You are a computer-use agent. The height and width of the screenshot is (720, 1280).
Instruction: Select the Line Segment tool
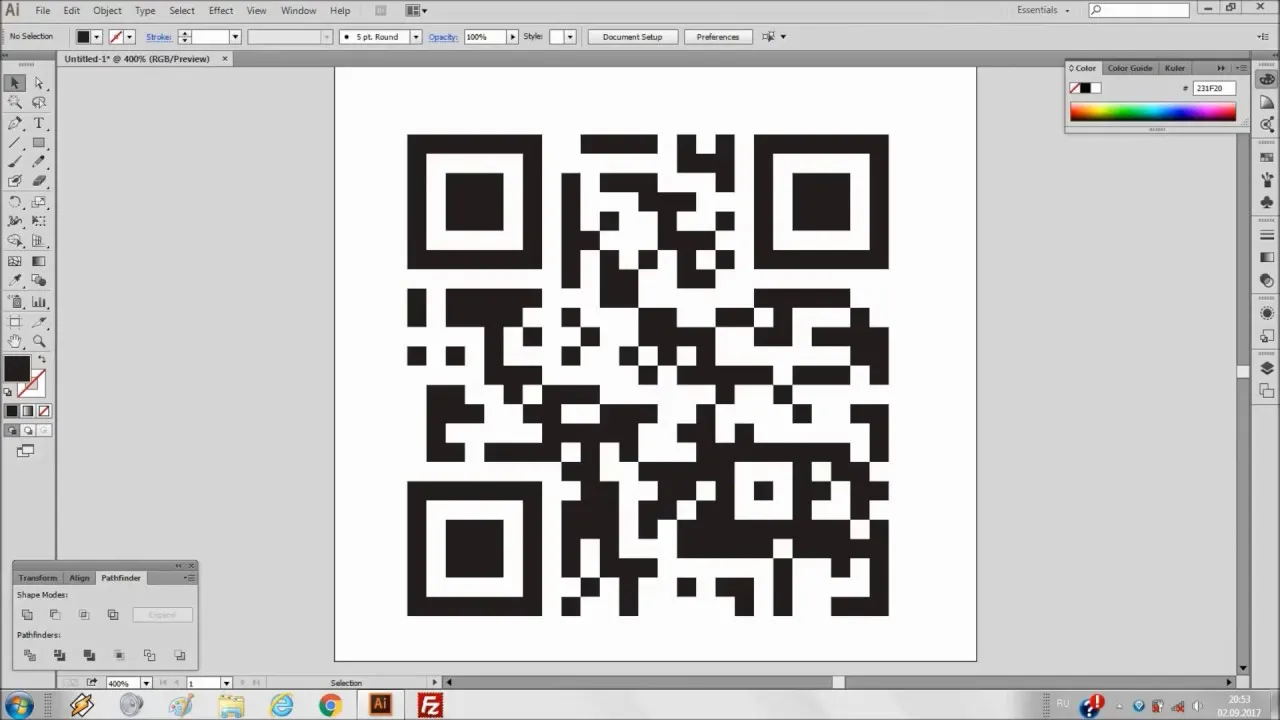coord(15,142)
